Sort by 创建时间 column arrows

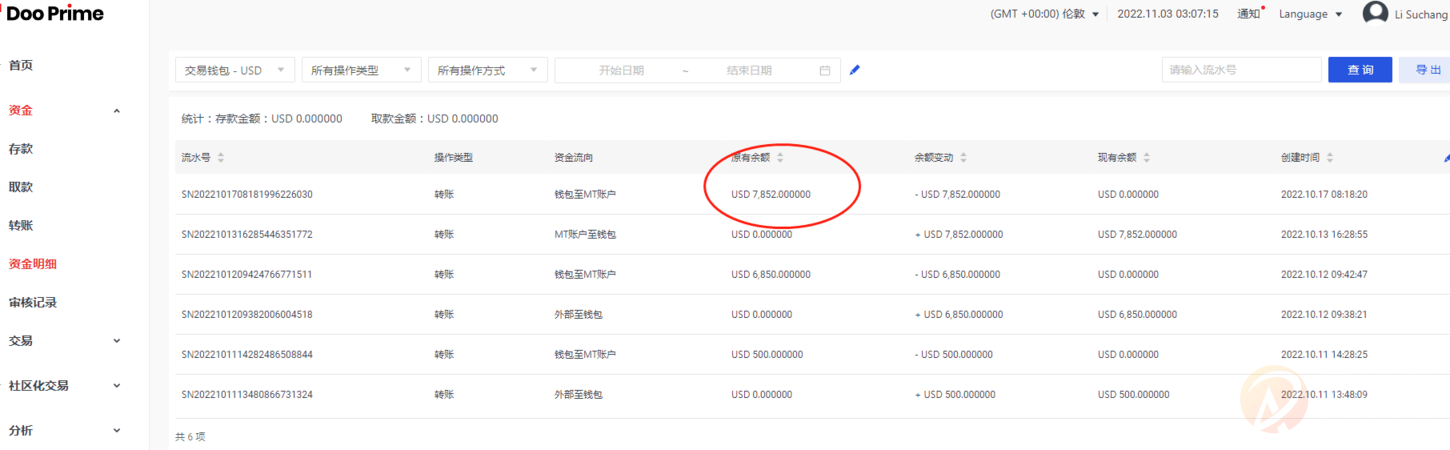click(x=1330, y=158)
